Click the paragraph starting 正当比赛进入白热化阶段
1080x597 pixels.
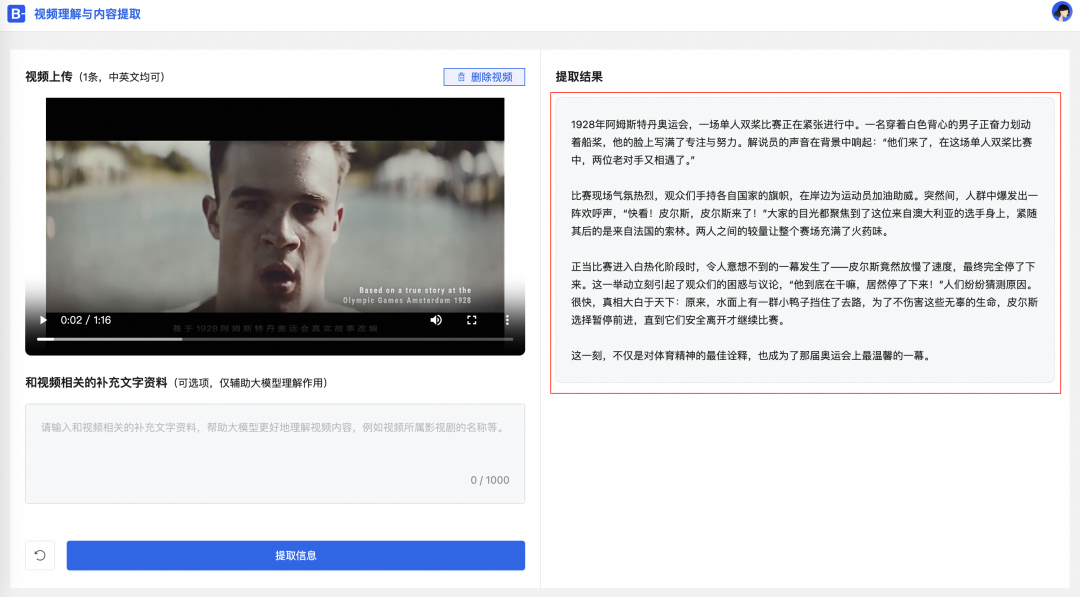click(x=804, y=293)
